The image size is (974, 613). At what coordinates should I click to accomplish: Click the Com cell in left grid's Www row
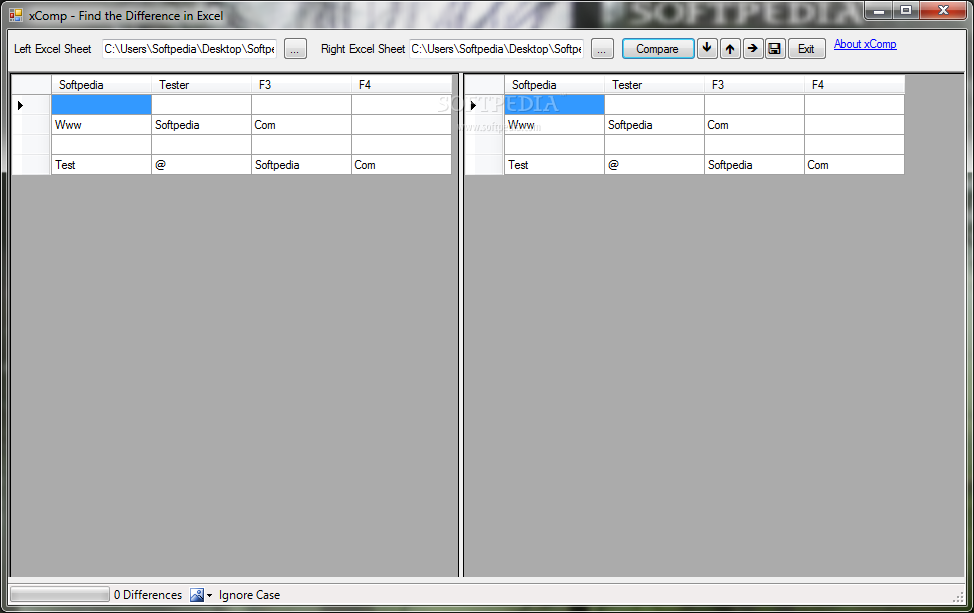(x=301, y=125)
